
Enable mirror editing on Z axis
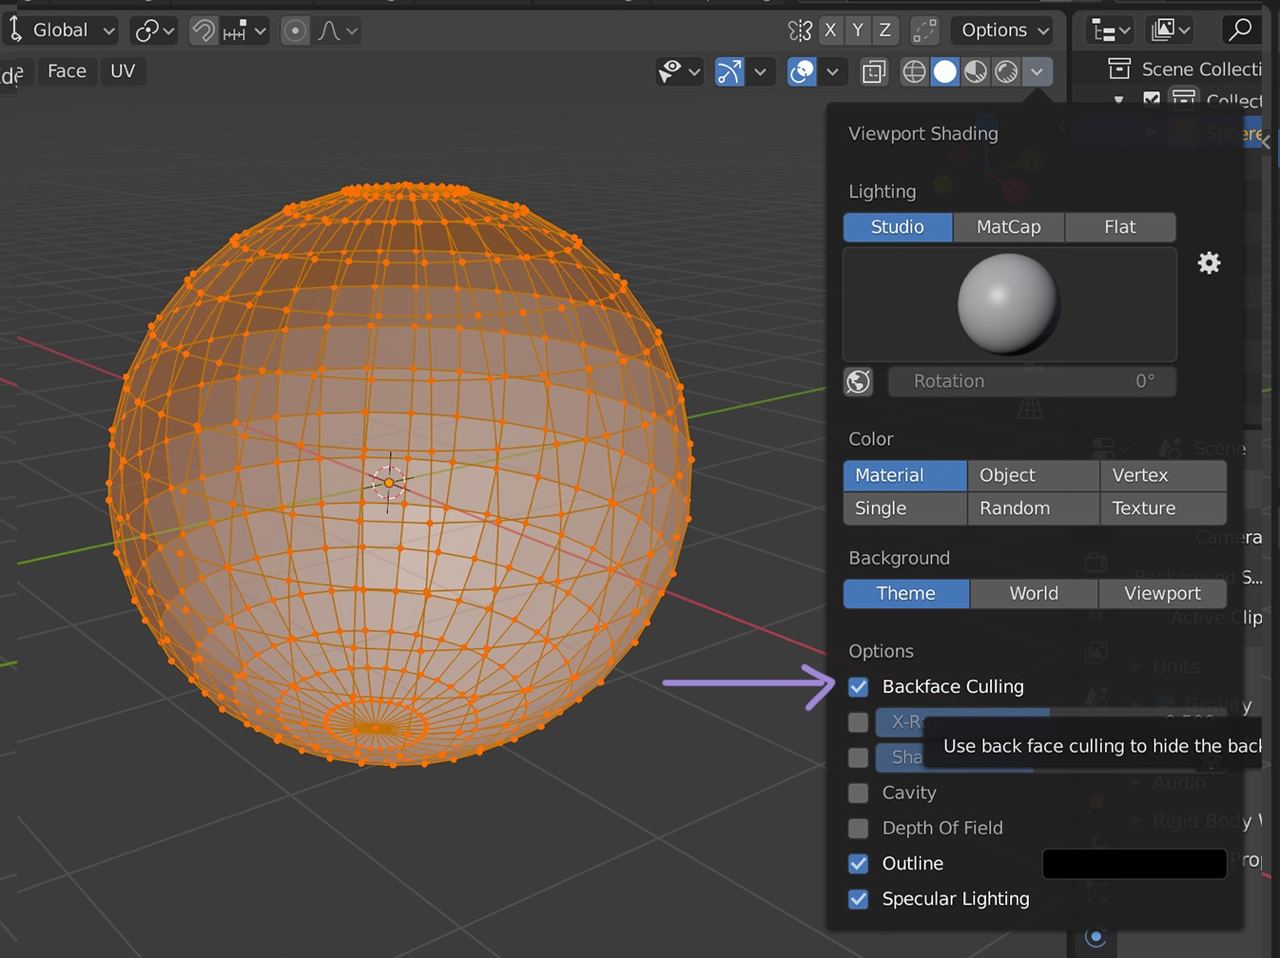coord(885,30)
